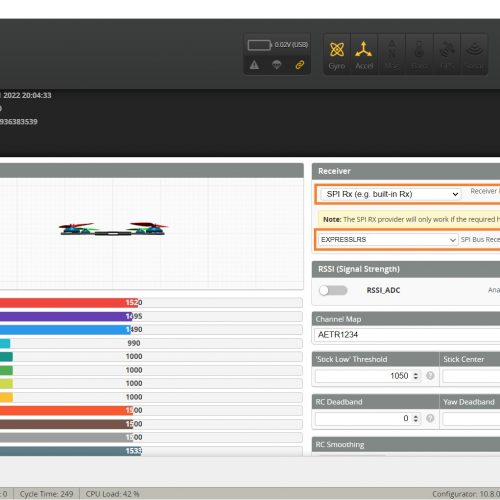
Task: Click the GPS sensor icon
Action: (447, 54)
